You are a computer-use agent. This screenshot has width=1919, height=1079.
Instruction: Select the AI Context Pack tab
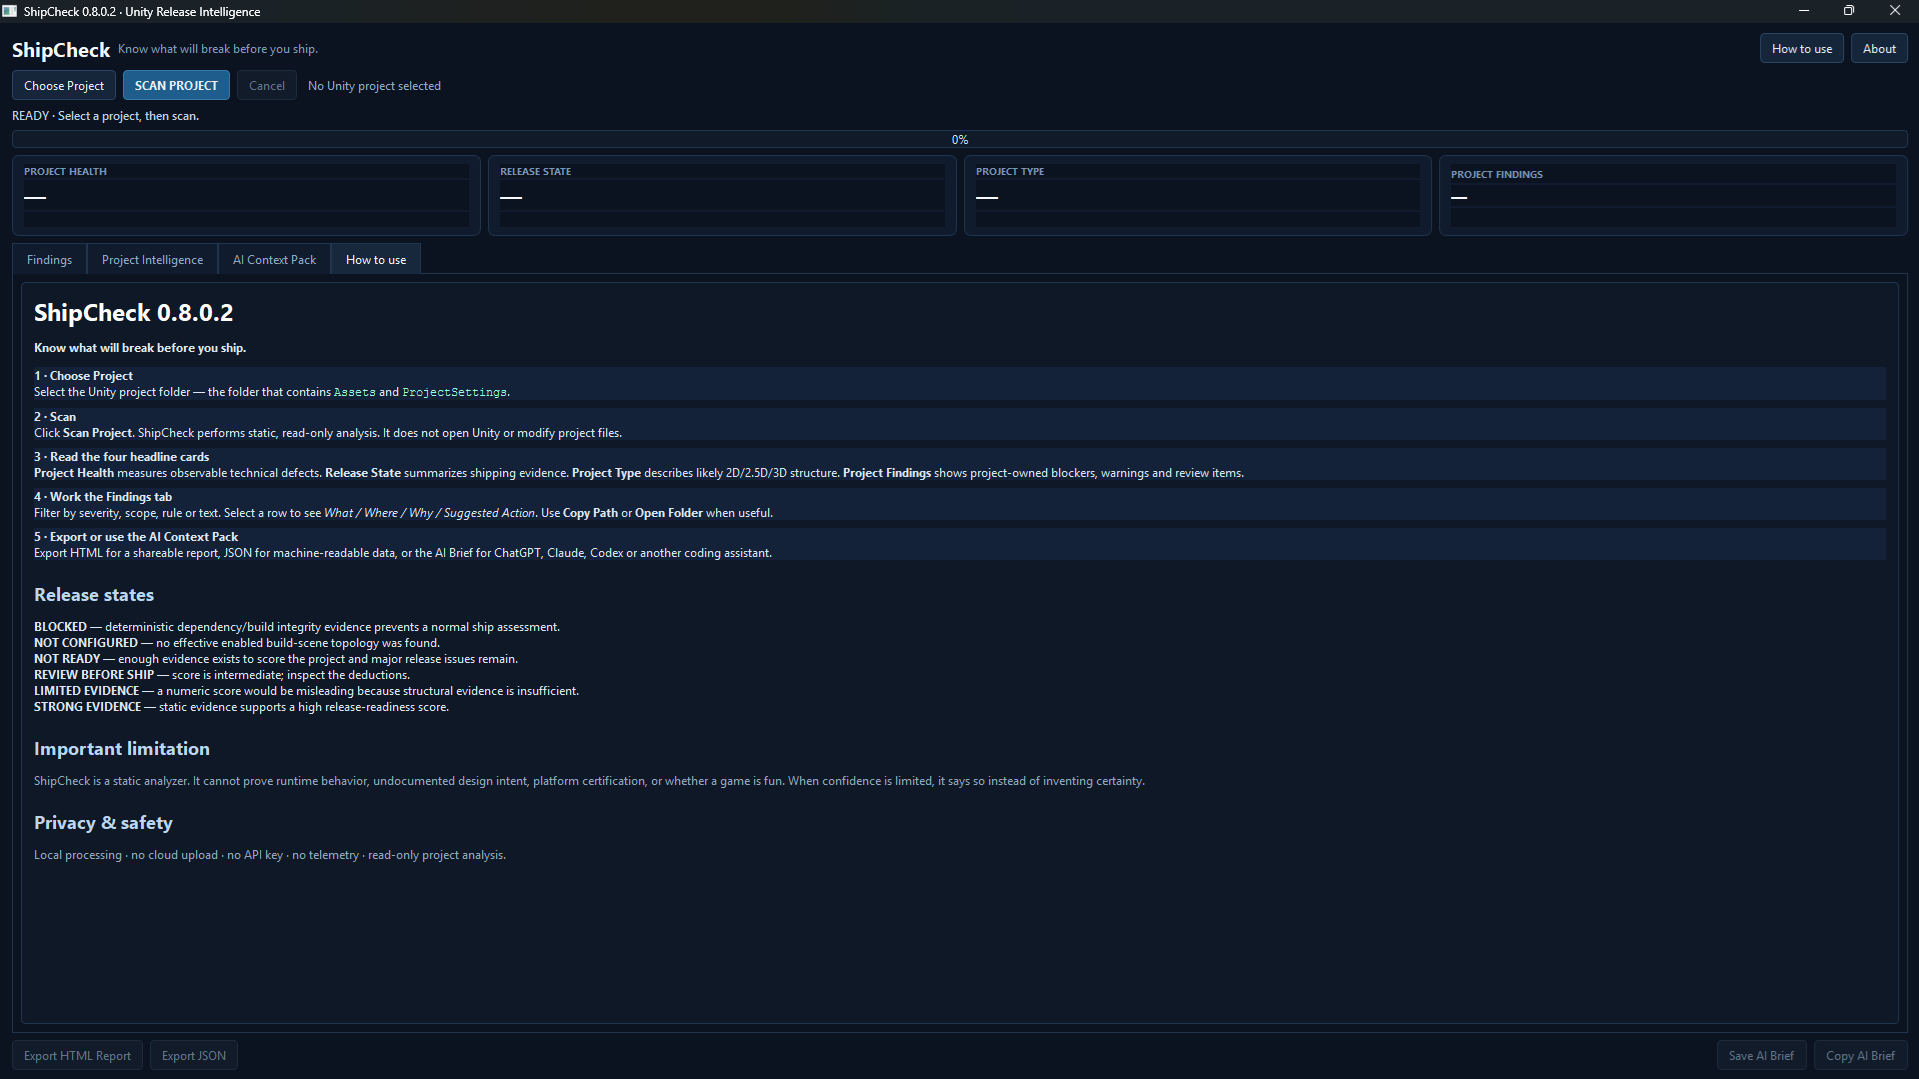[x=274, y=260]
